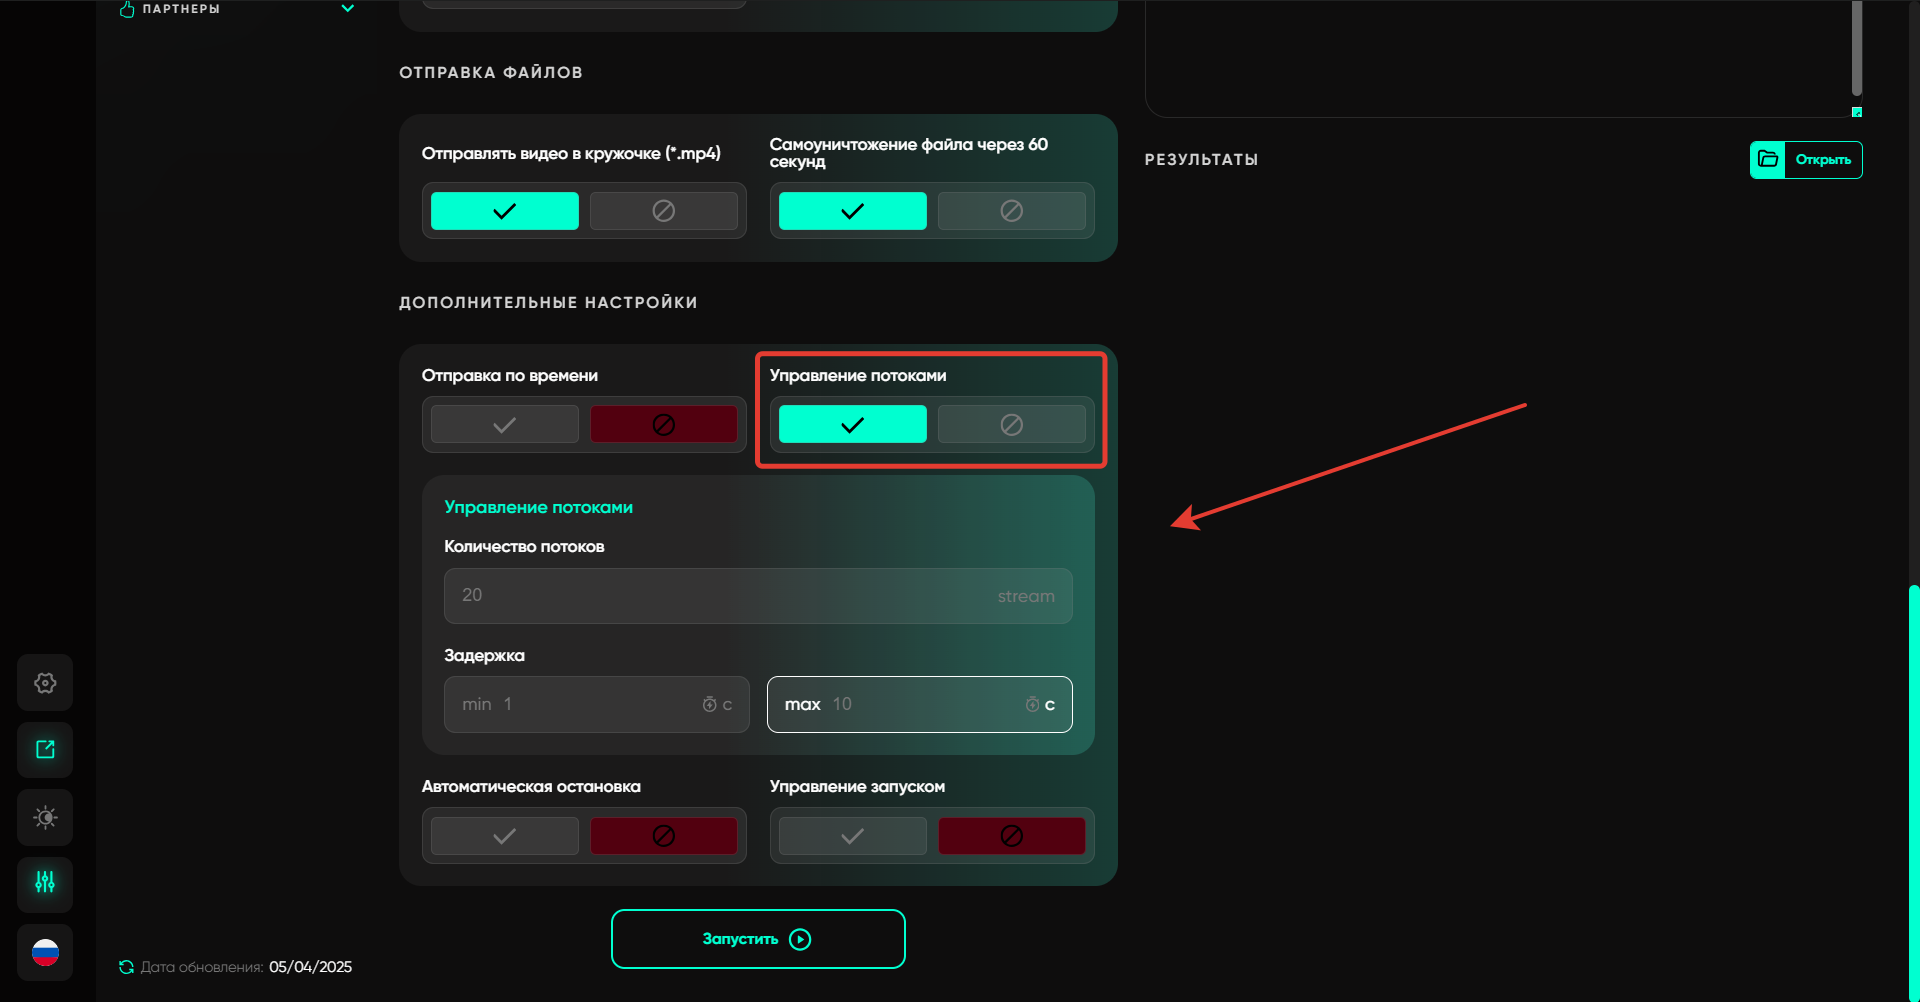Enable Управление запуском with checkmark
This screenshot has width=1920, height=1002.
[852, 836]
